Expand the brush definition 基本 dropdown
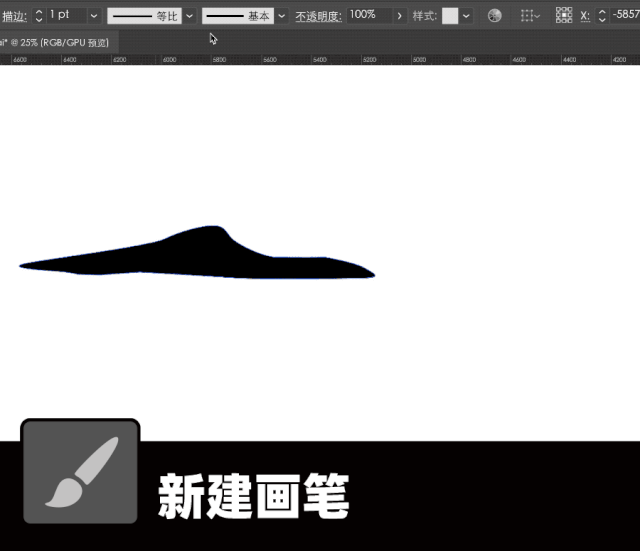Screen dimensions: 640x551 point(282,16)
